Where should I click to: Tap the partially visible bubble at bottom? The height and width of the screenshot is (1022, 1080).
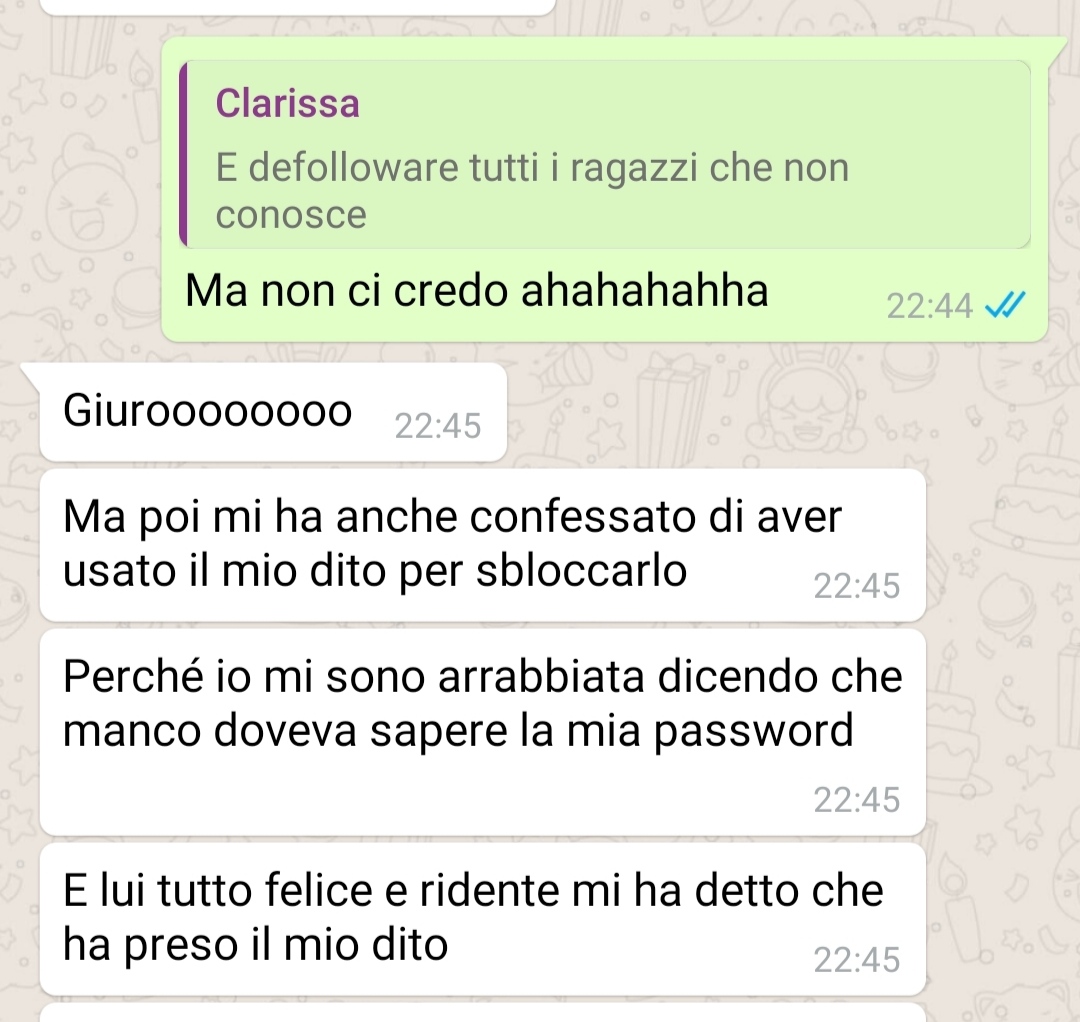click(x=482, y=1012)
